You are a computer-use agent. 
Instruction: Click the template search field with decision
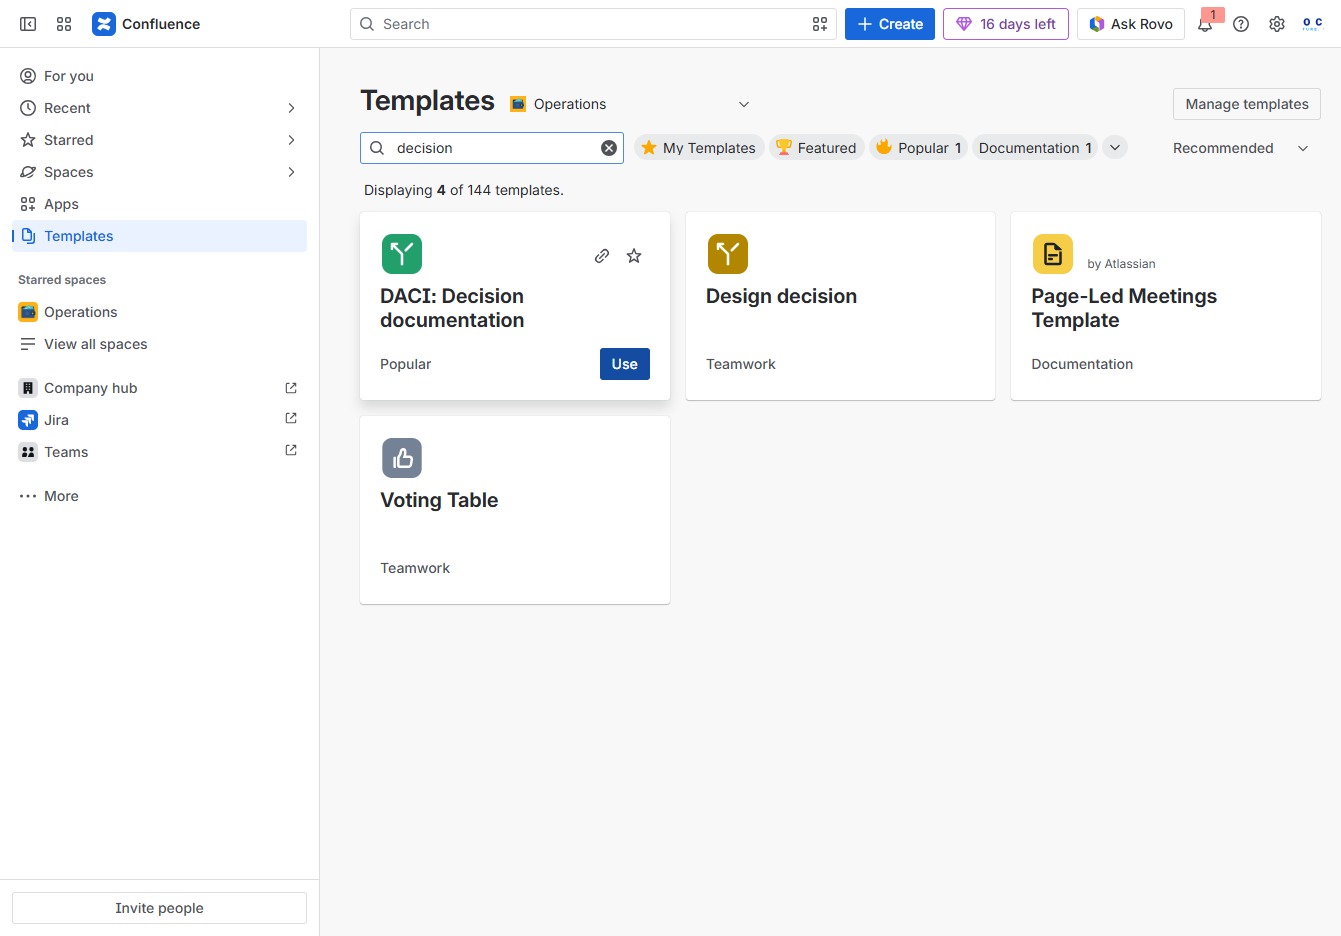click(492, 148)
